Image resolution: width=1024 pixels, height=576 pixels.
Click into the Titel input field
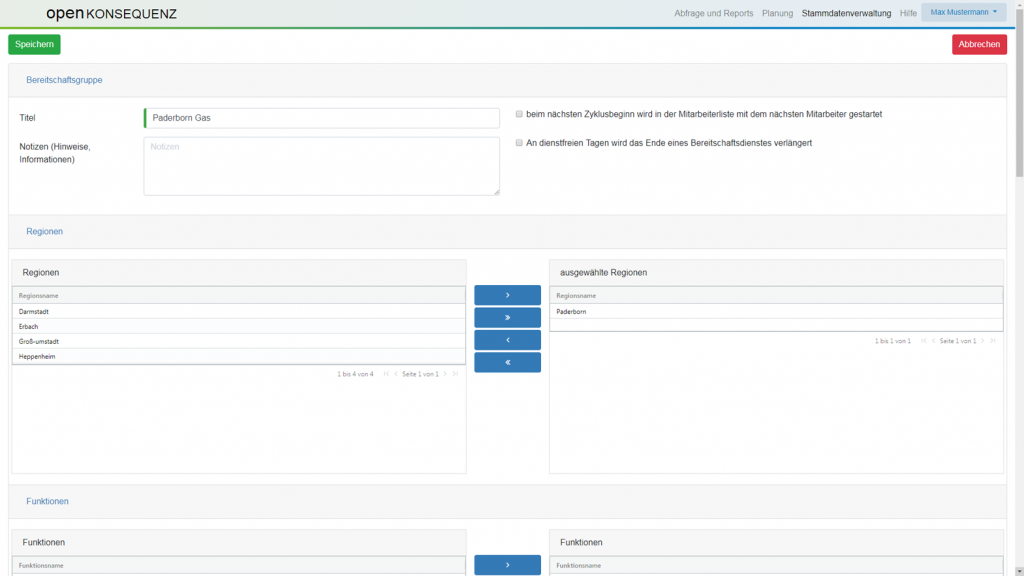pos(322,118)
